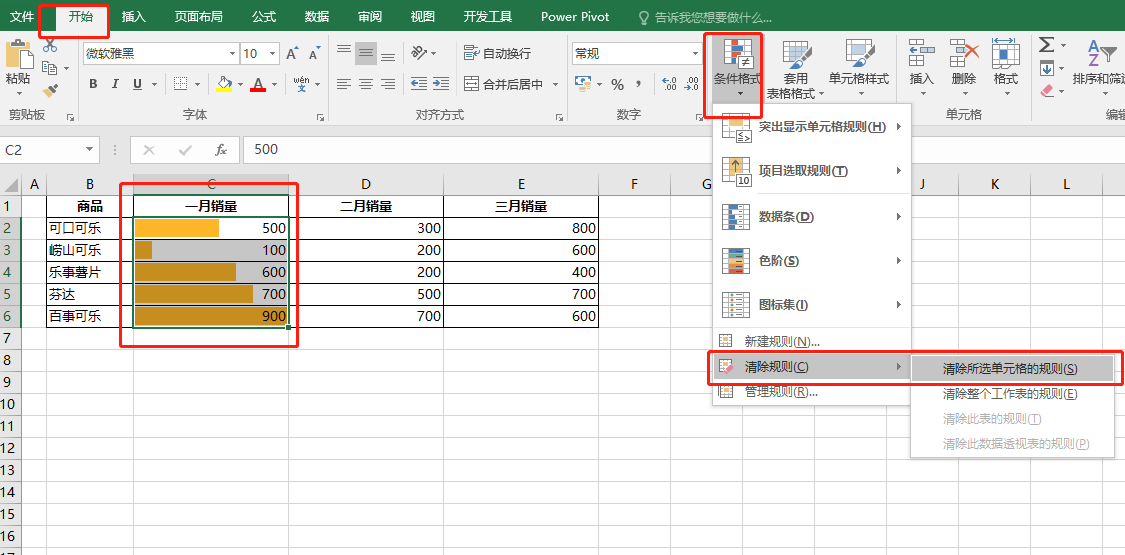Click 新建规则(N)... menu entry
The width and height of the screenshot is (1125, 555).
click(811, 342)
